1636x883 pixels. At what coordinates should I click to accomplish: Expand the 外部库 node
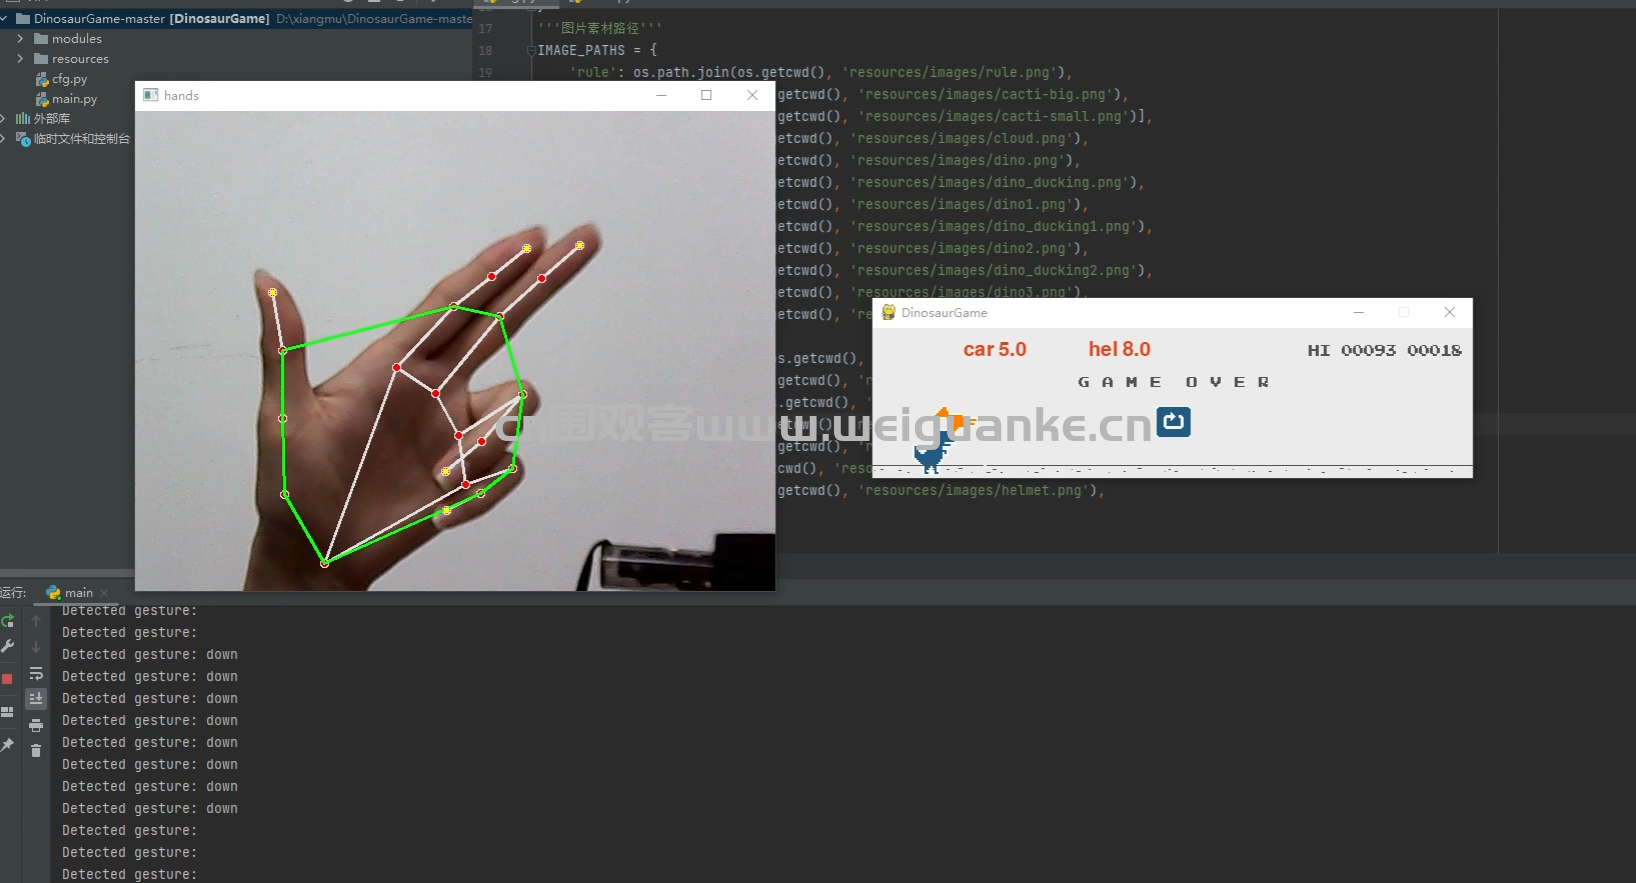(x=4, y=119)
